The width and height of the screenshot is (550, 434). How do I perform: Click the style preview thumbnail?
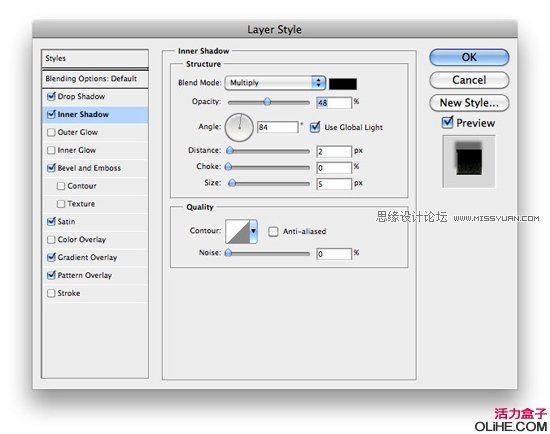(469, 162)
